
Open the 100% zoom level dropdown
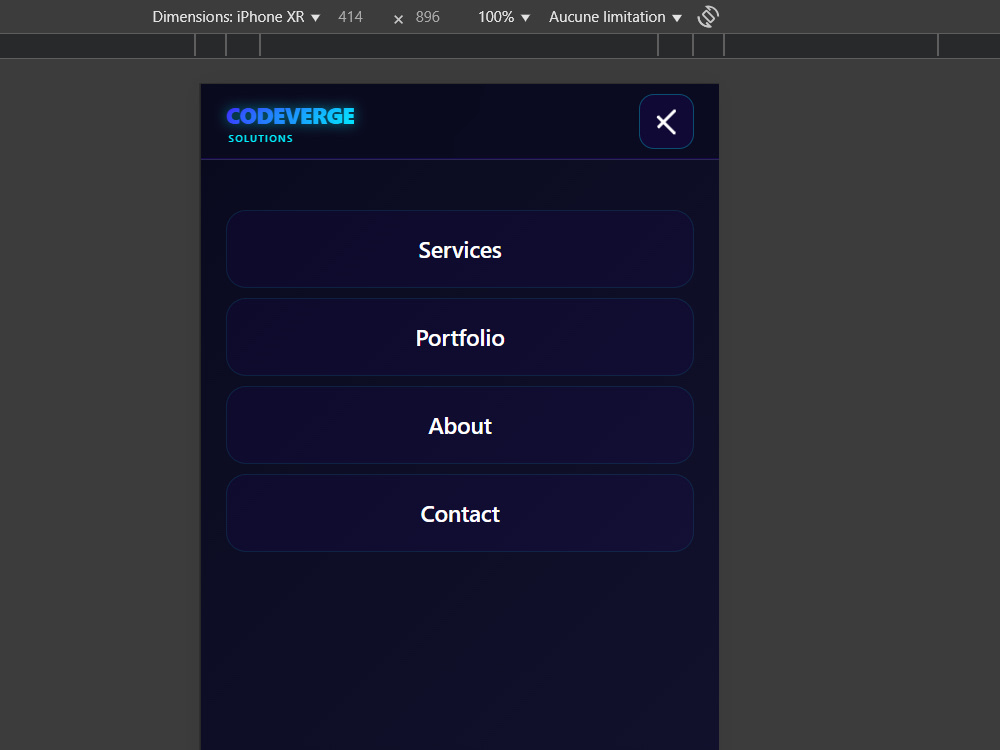coord(504,17)
